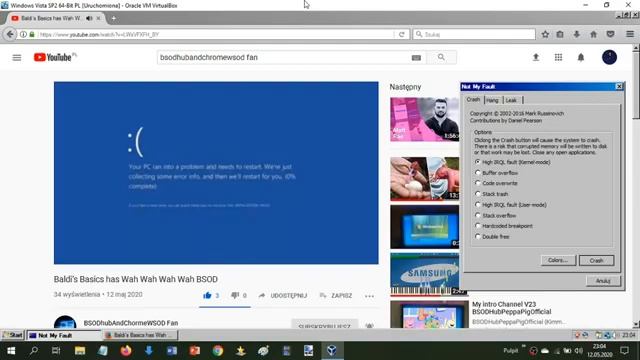Open the first recommended video thumbnail
This screenshot has width=640, height=360.
pyautogui.click(x=424, y=119)
